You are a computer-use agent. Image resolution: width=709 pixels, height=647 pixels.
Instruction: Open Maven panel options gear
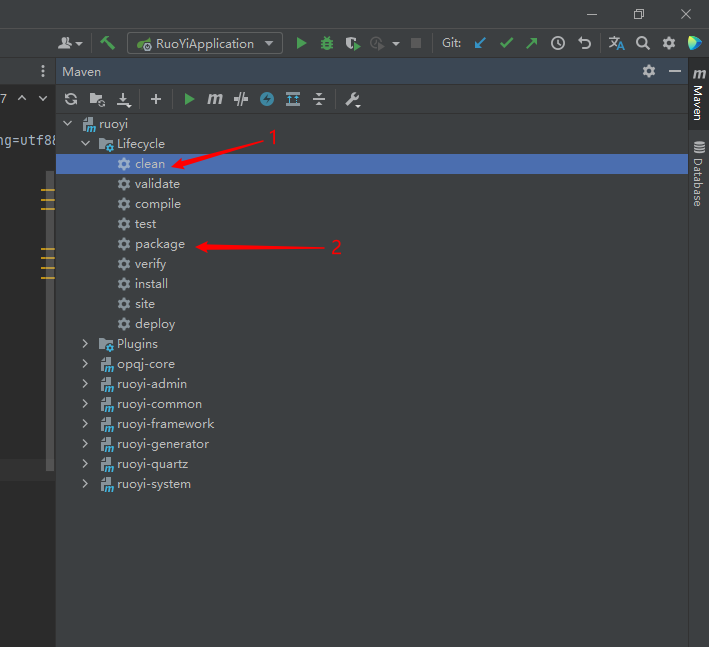pyautogui.click(x=649, y=71)
